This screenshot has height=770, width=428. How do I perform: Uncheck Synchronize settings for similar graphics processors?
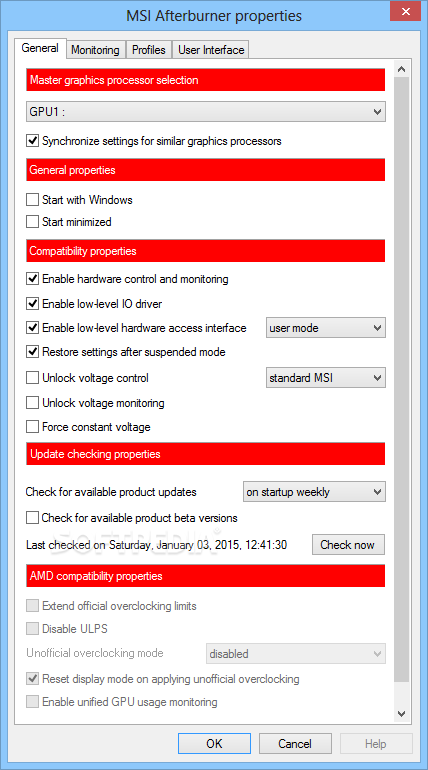[x=32, y=141]
